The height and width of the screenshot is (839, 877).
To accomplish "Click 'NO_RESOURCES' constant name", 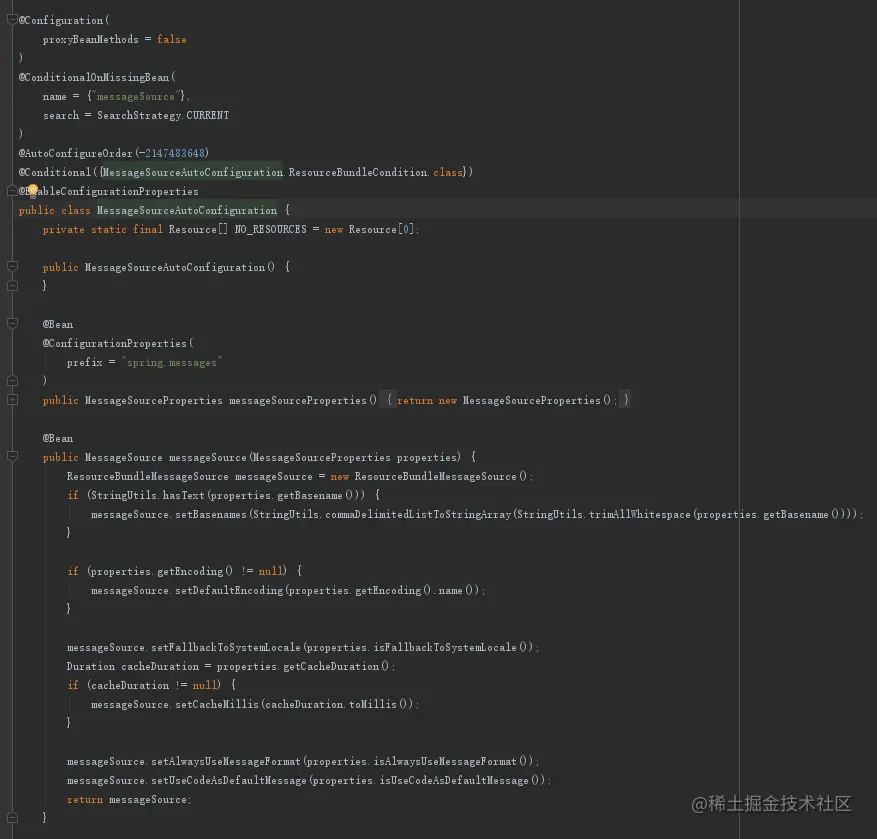I will click(x=270, y=229).
